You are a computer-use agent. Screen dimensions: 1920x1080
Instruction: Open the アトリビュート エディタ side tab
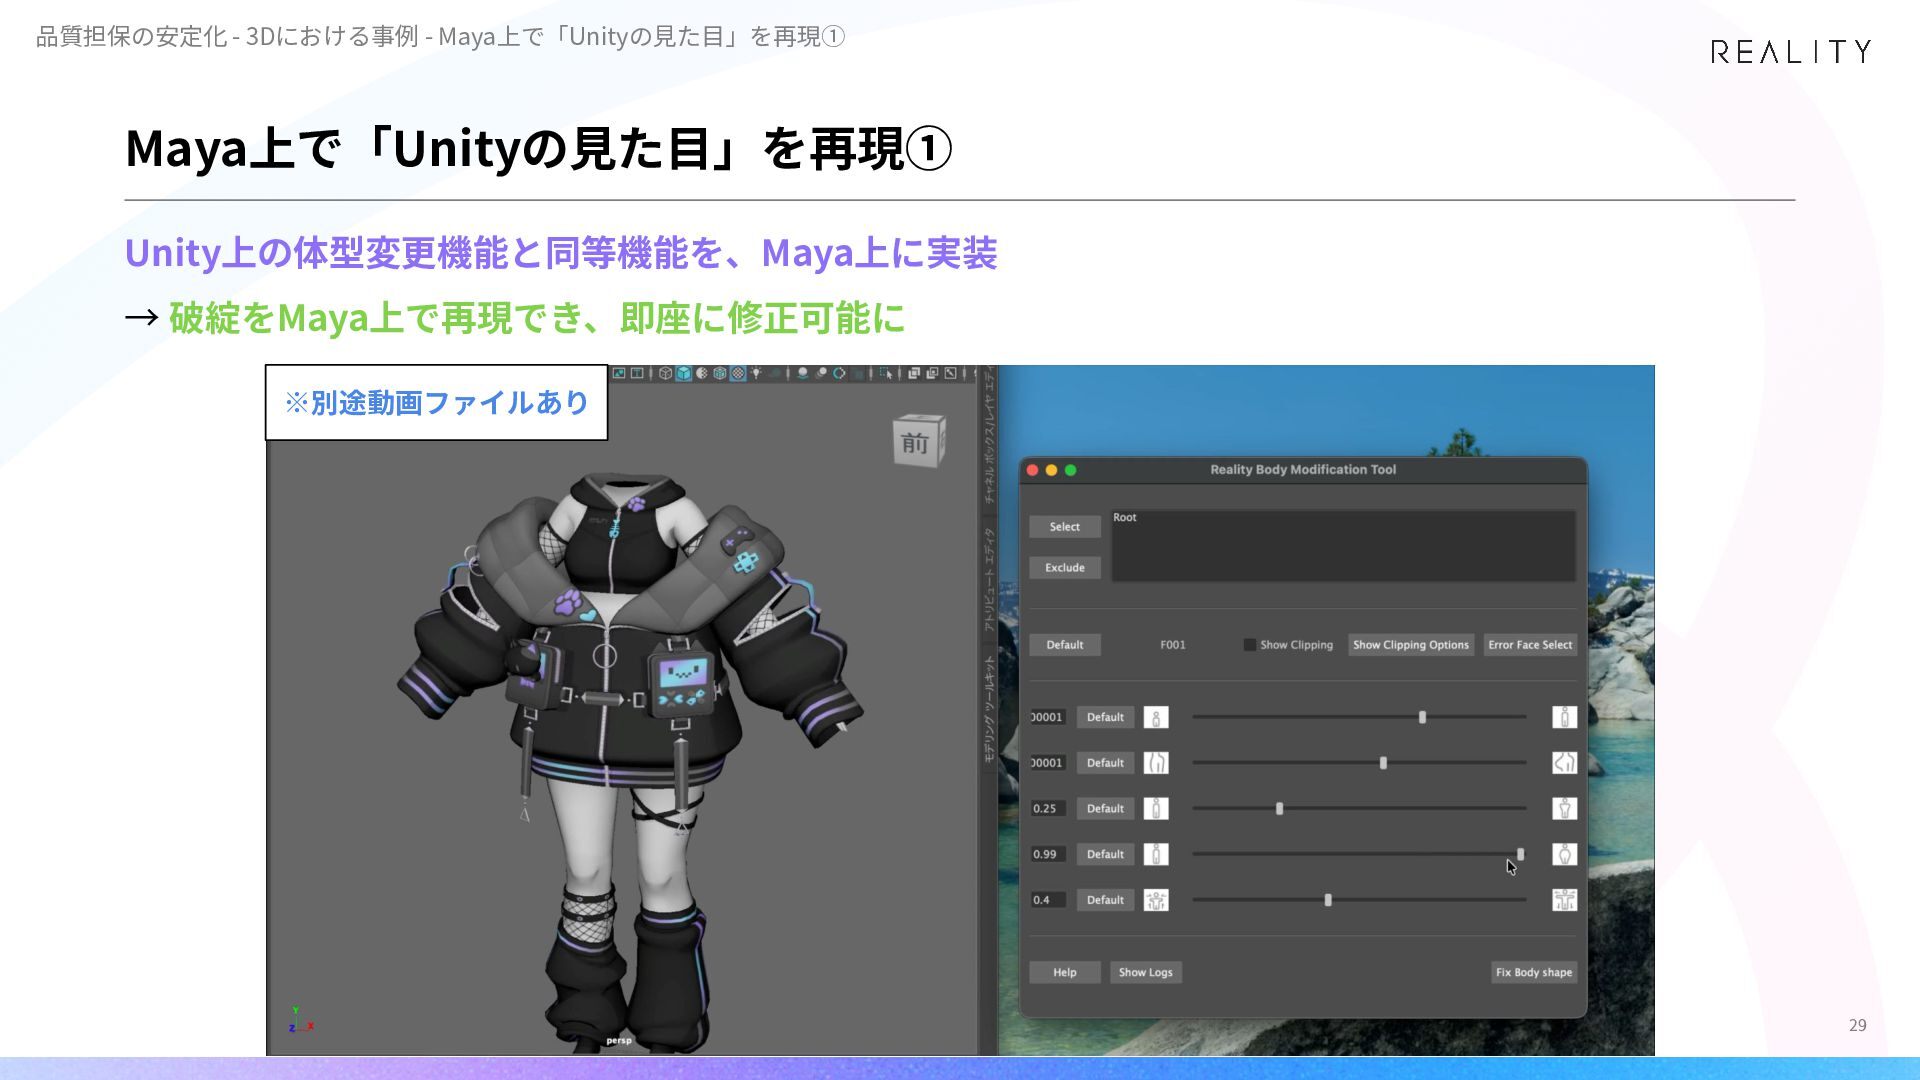point(989,579)
